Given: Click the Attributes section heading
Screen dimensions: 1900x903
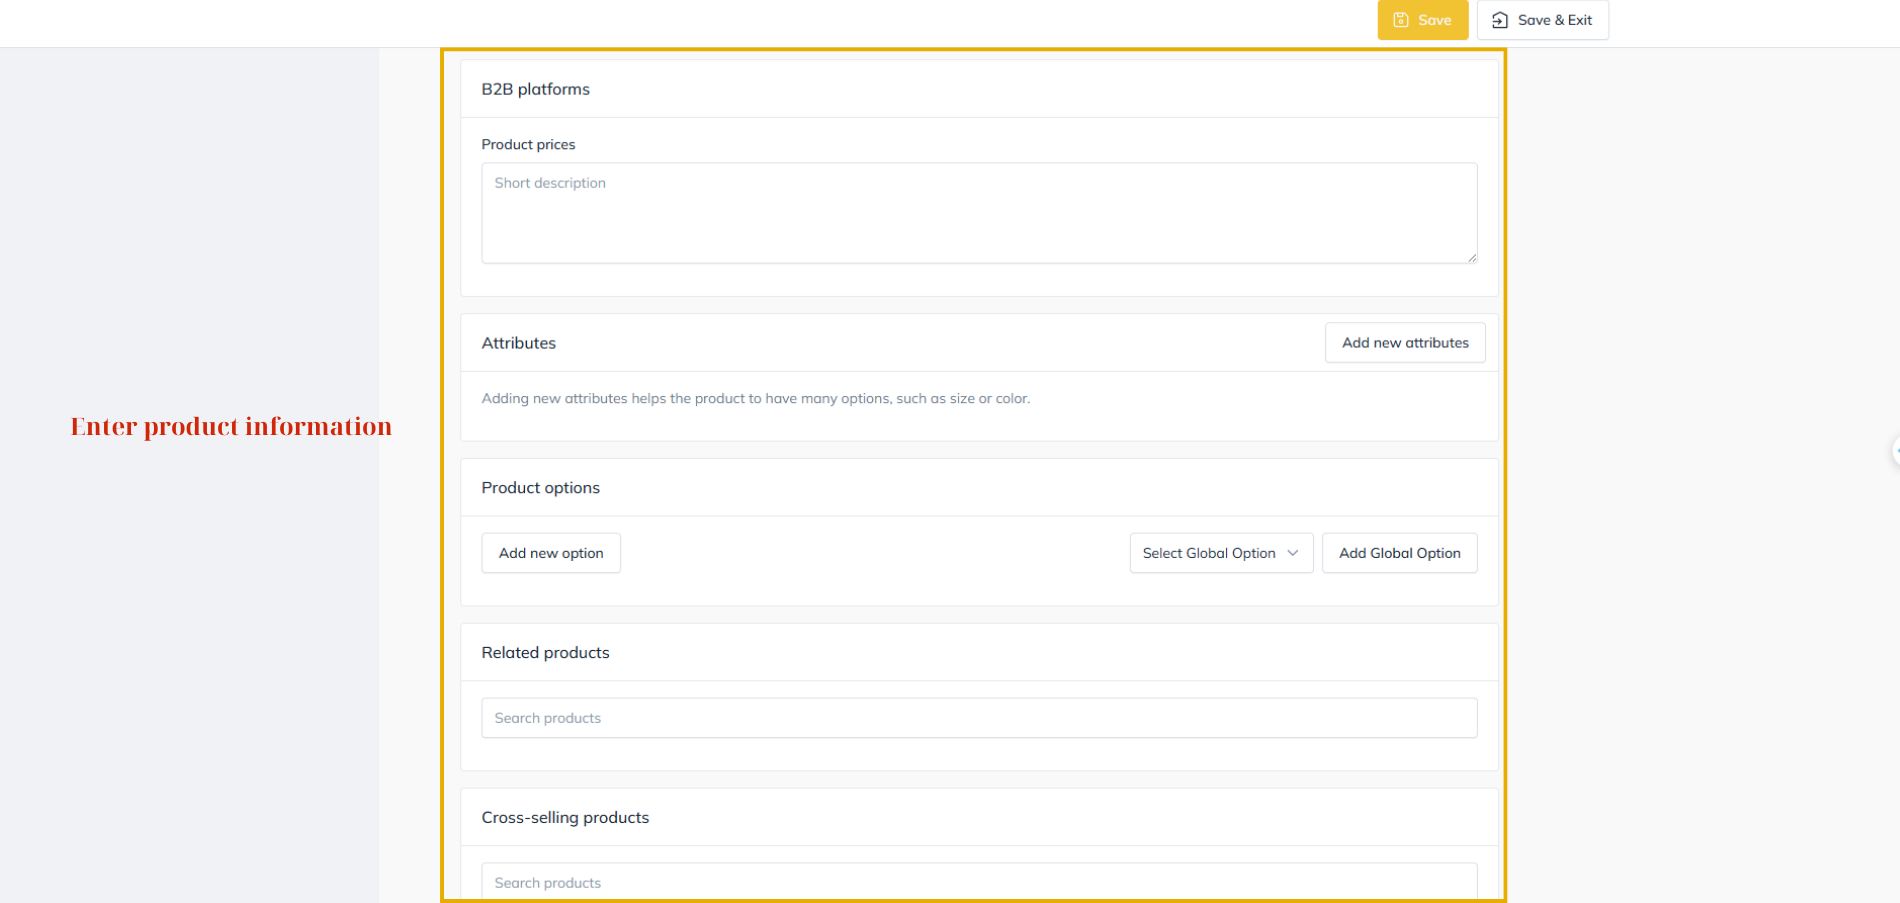Looking at the screenshot, I should coord(519,343).
